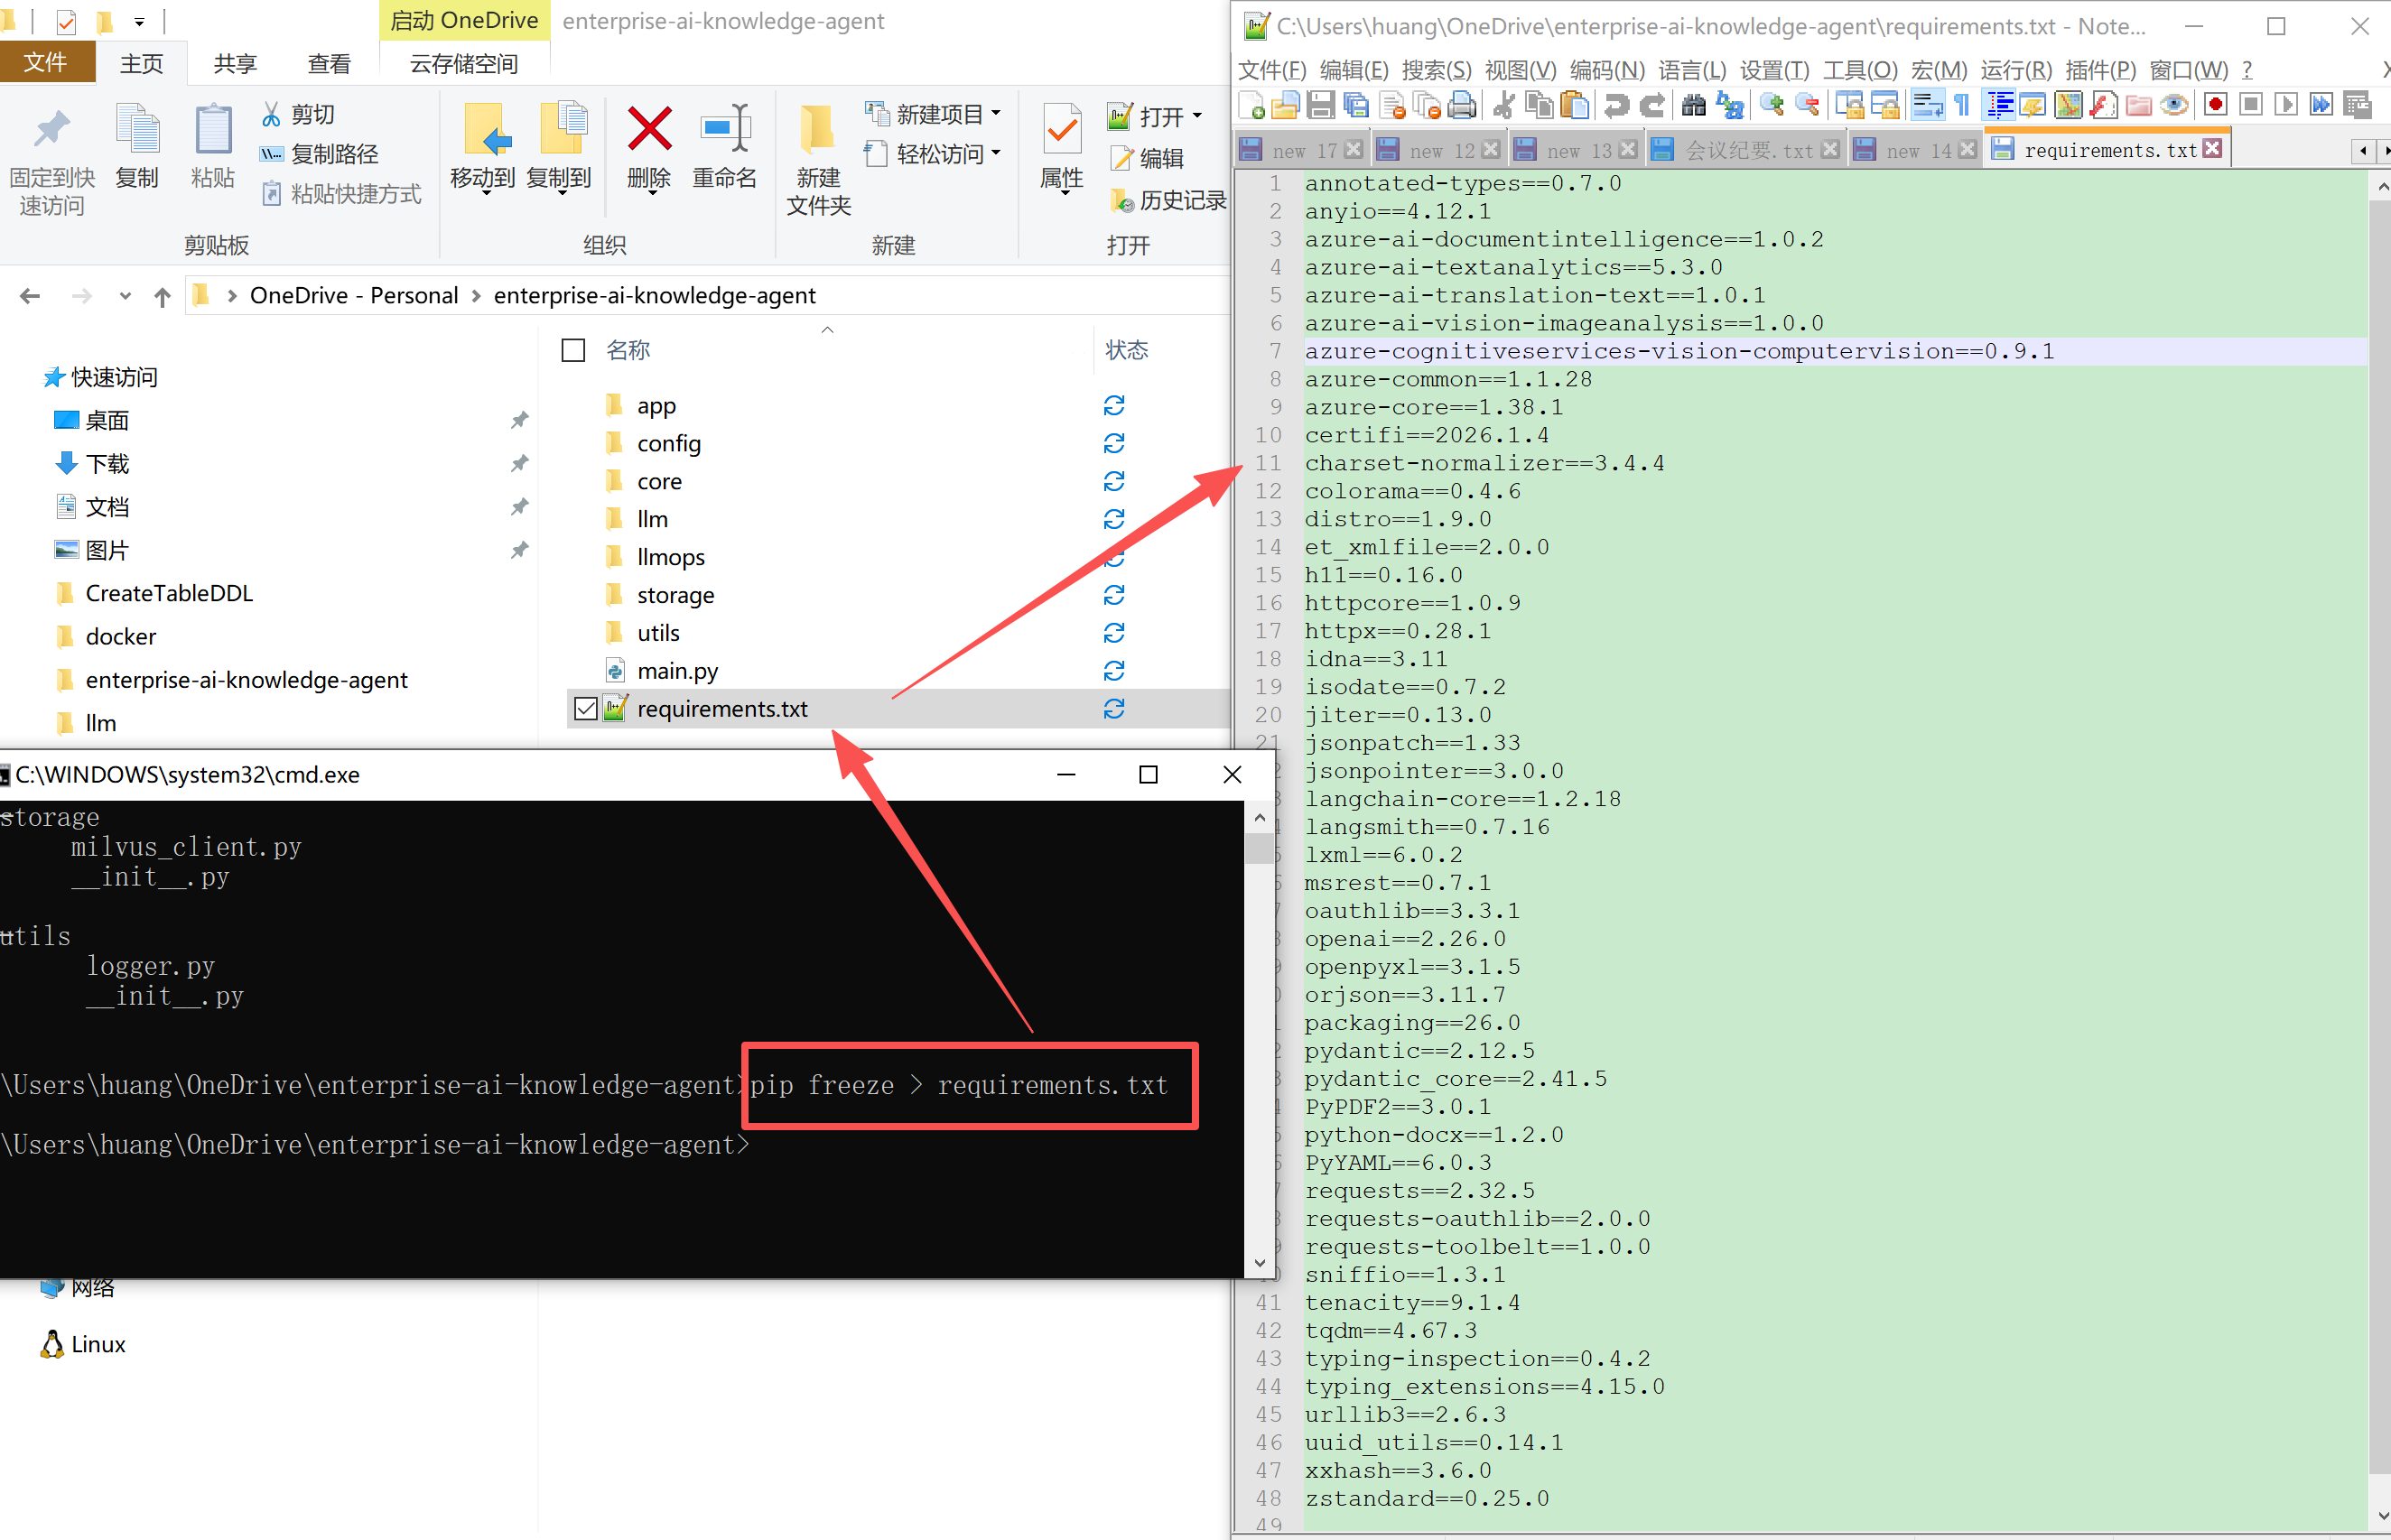Click the Notepad++ Save file icon
This screenshot has height=1540, width=2391.
coord(1321,105)
